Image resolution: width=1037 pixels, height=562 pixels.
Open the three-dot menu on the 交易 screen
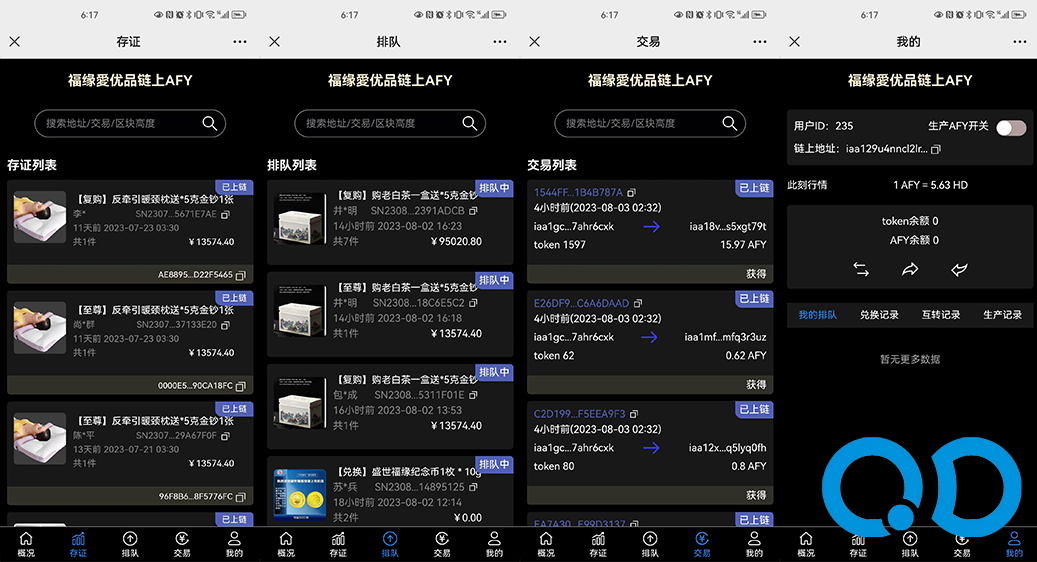point(760,42)
